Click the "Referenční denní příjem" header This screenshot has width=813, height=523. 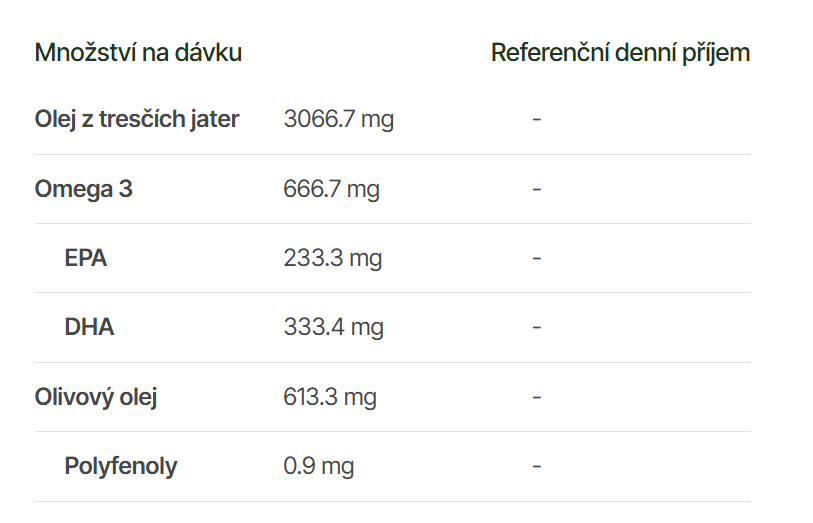pos(620,53)
